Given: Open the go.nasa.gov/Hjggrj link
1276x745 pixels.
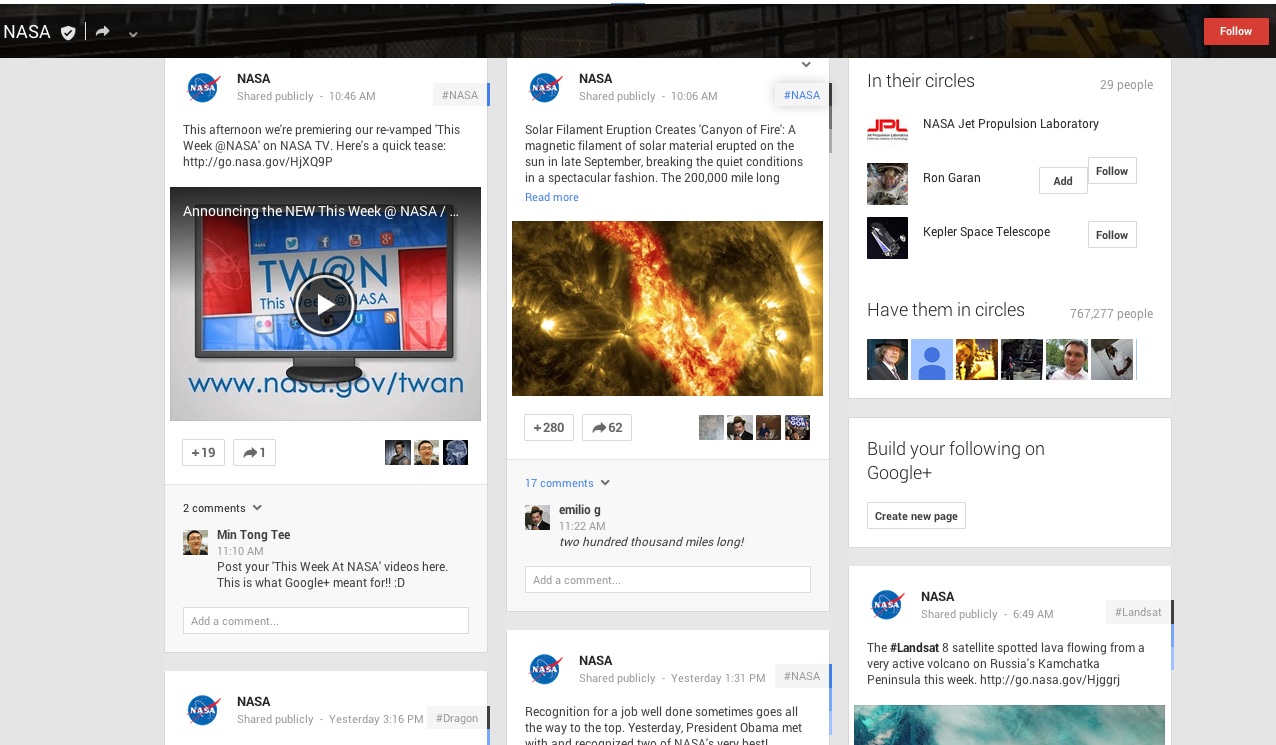Looking at the screenshot, I should click(x=1050, y=680).
